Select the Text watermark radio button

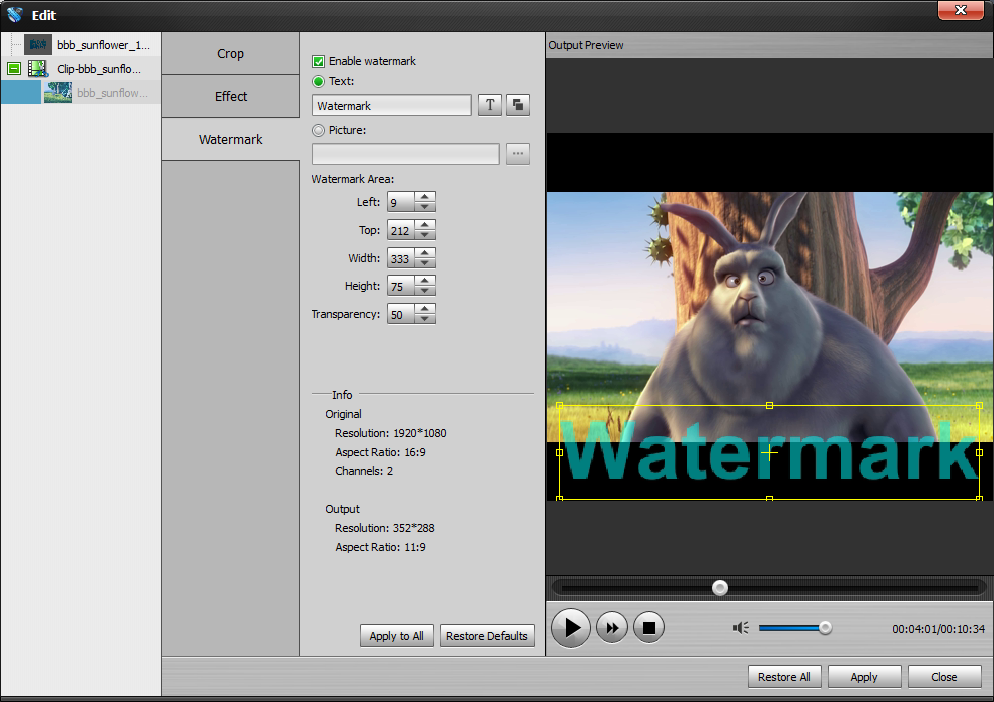pos(318,81)
